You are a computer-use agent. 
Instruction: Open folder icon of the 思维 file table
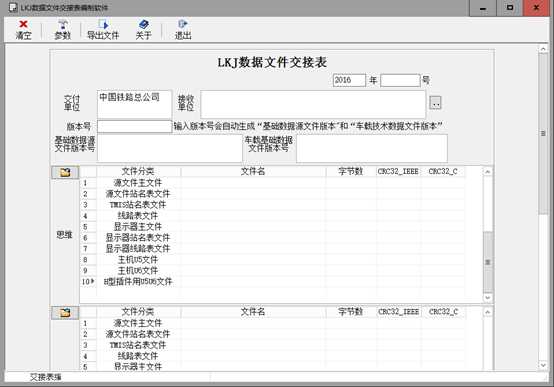click(x=65, y=172)
